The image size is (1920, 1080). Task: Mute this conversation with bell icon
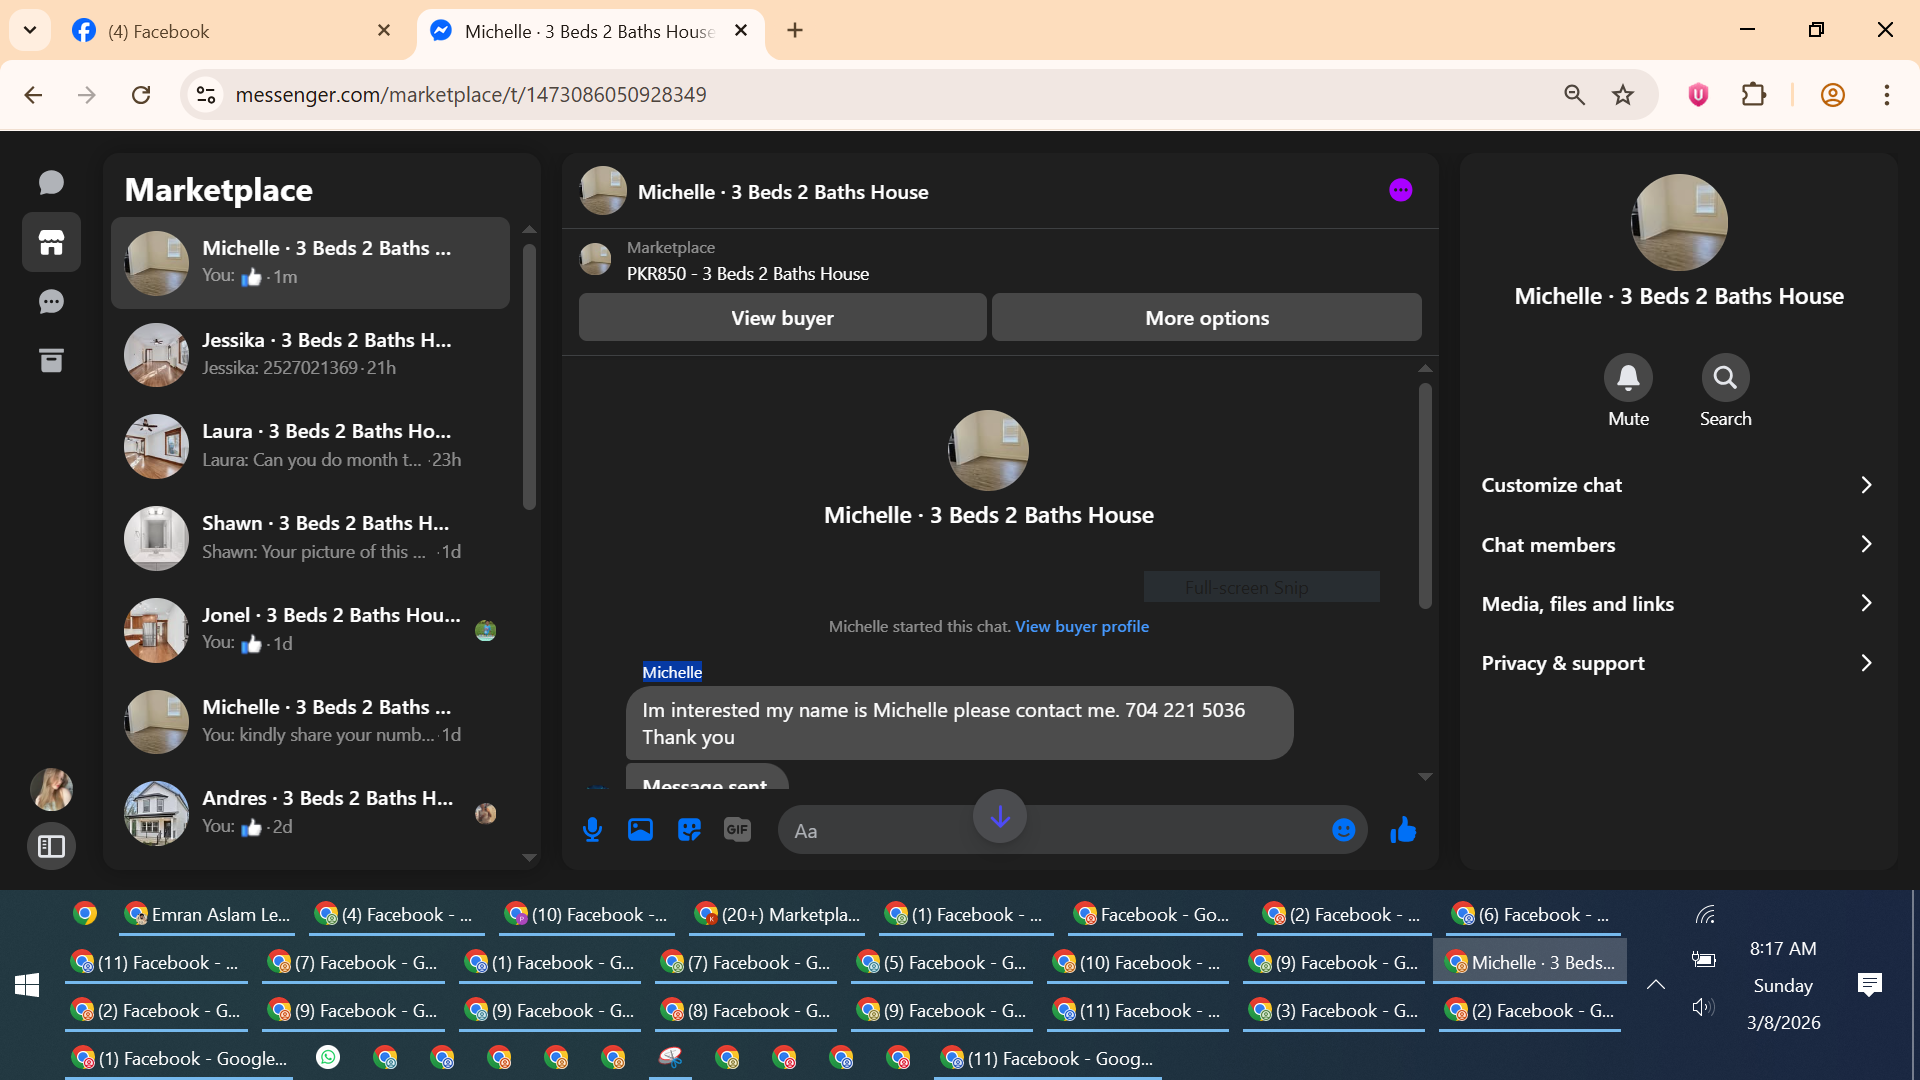(1628, 378)
